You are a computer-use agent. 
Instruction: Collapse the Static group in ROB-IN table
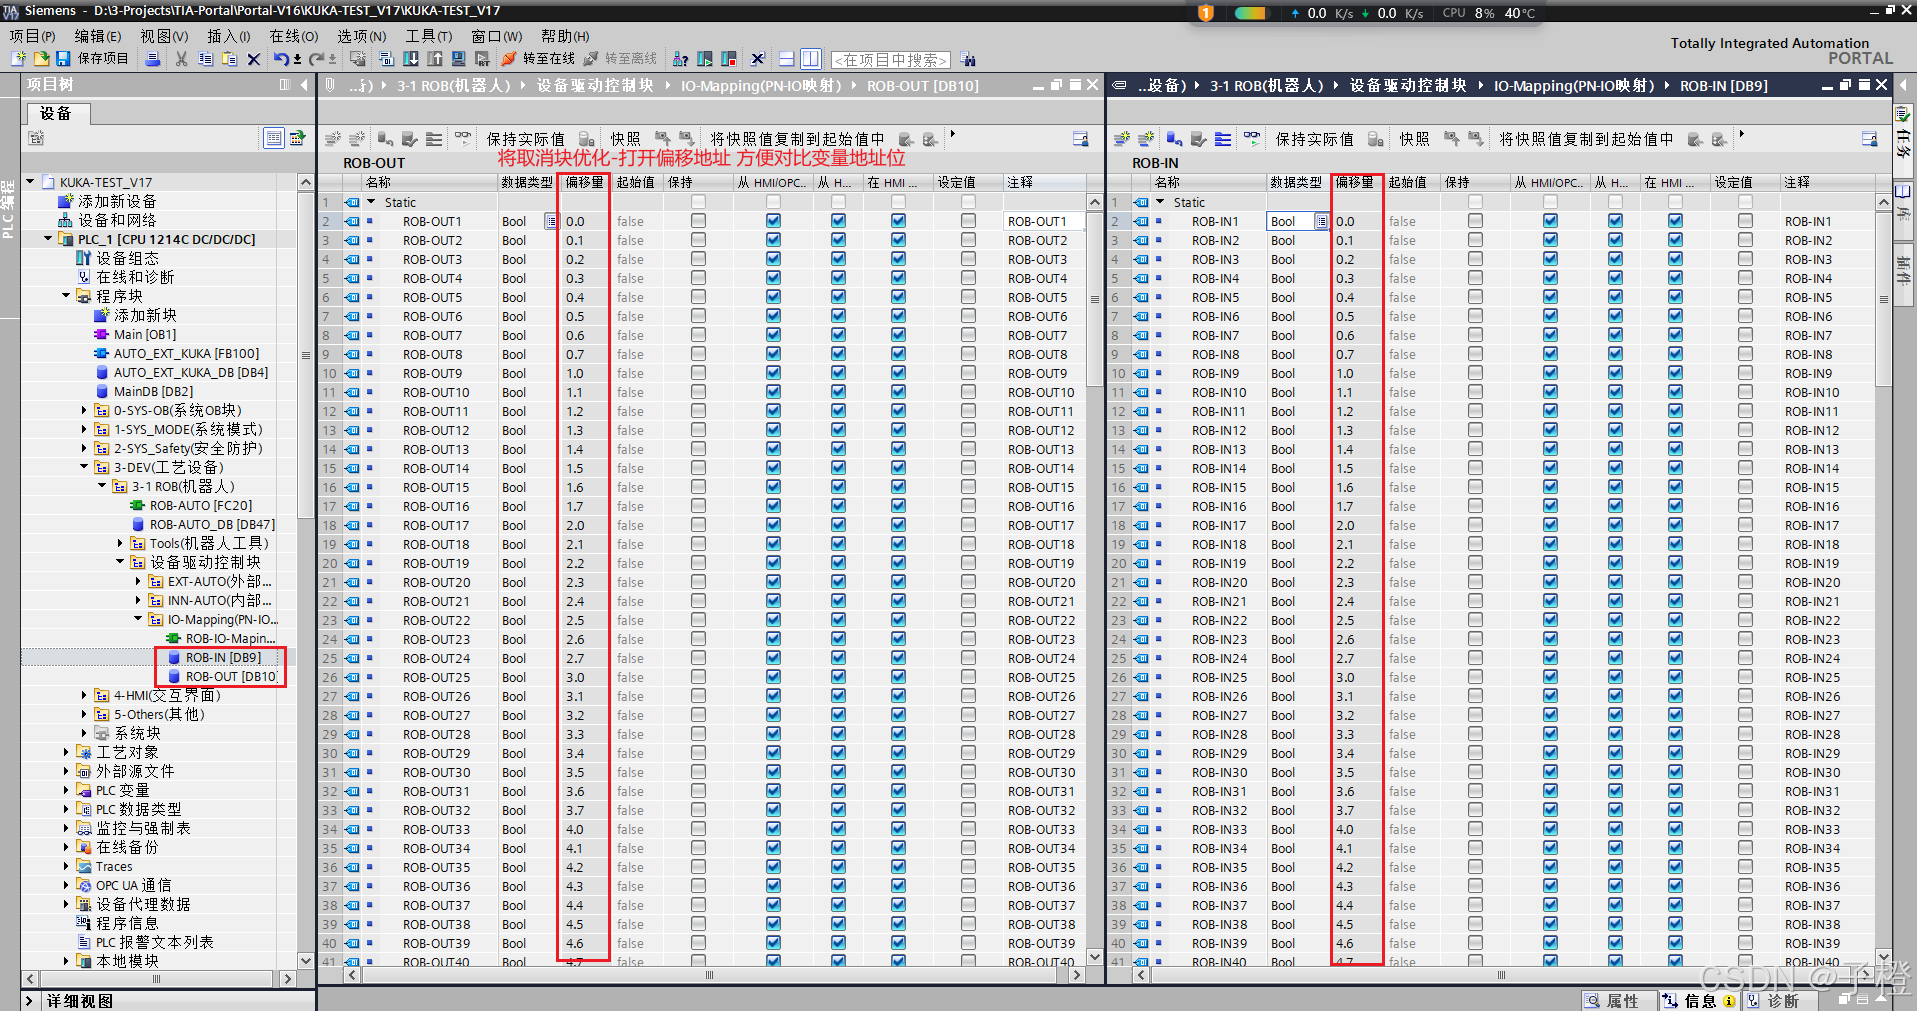pyautogui.click(x=1161, y=202)
